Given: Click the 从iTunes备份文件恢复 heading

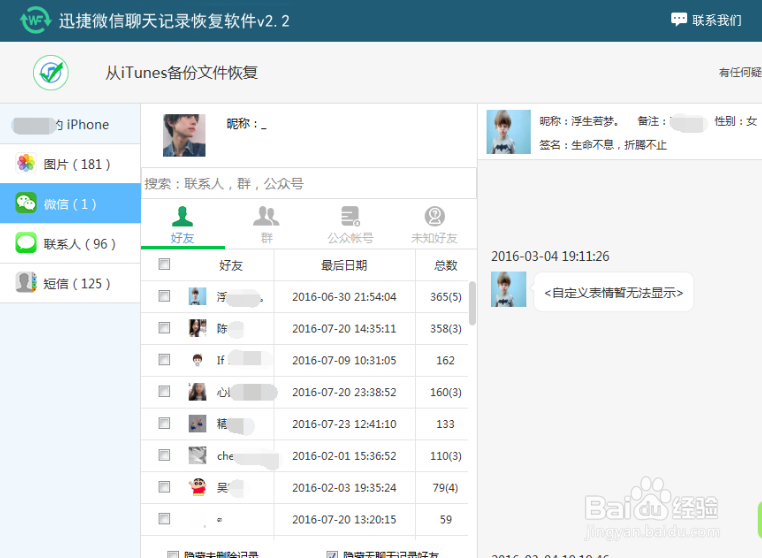Looking at the screenshot, I should (x=181, y=72).
